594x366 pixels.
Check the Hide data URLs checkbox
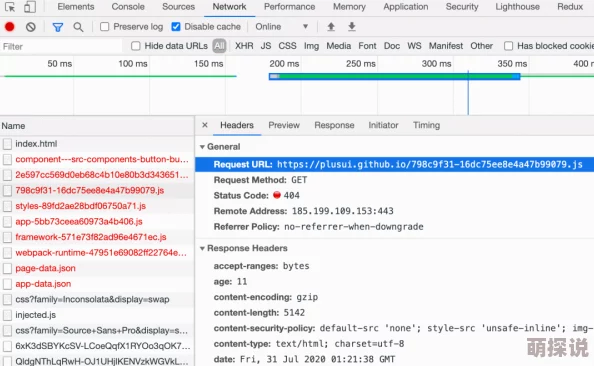[x=135, y=46]
